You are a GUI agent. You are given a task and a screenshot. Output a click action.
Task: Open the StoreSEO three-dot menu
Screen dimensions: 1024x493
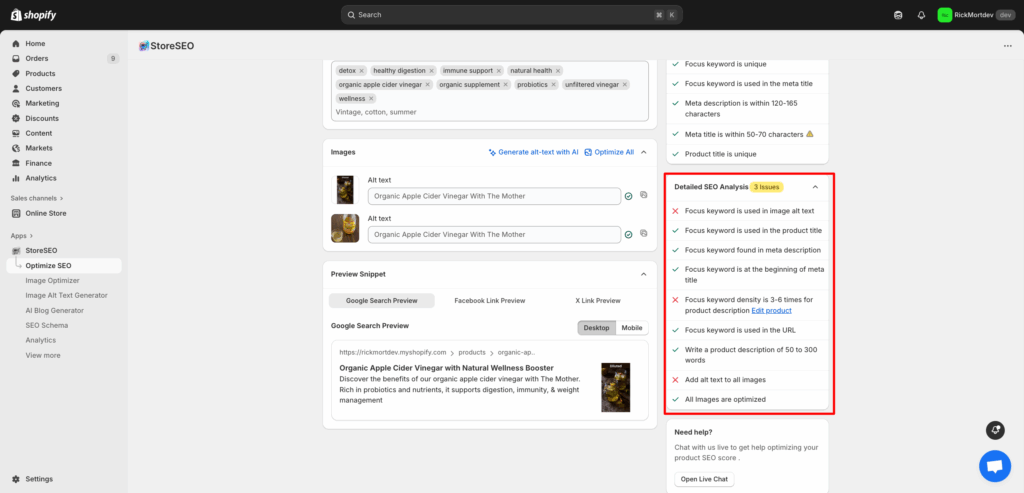click(1003, 46)
